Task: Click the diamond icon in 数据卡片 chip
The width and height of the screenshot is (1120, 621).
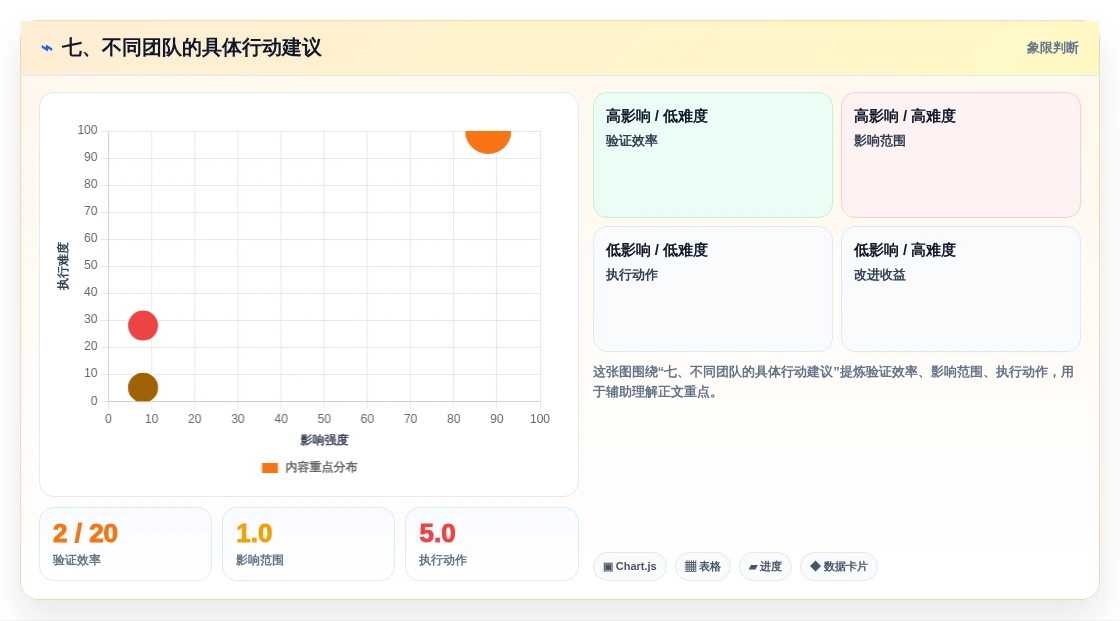Action: tap(815, 566)
